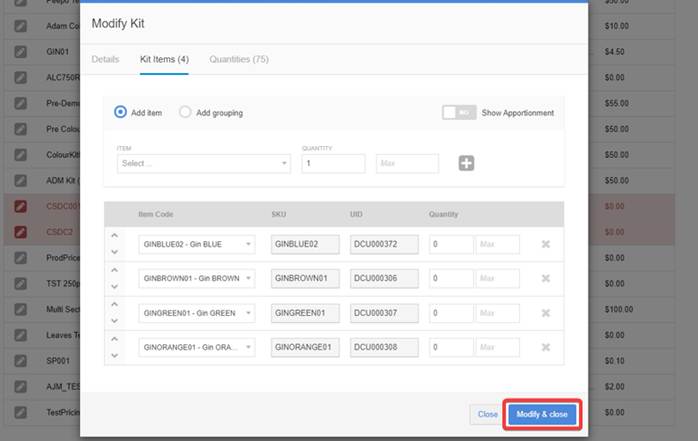
Task: Open GINGREEN01 - Gin GREEN item dropdown
Action: coord(197,313)
